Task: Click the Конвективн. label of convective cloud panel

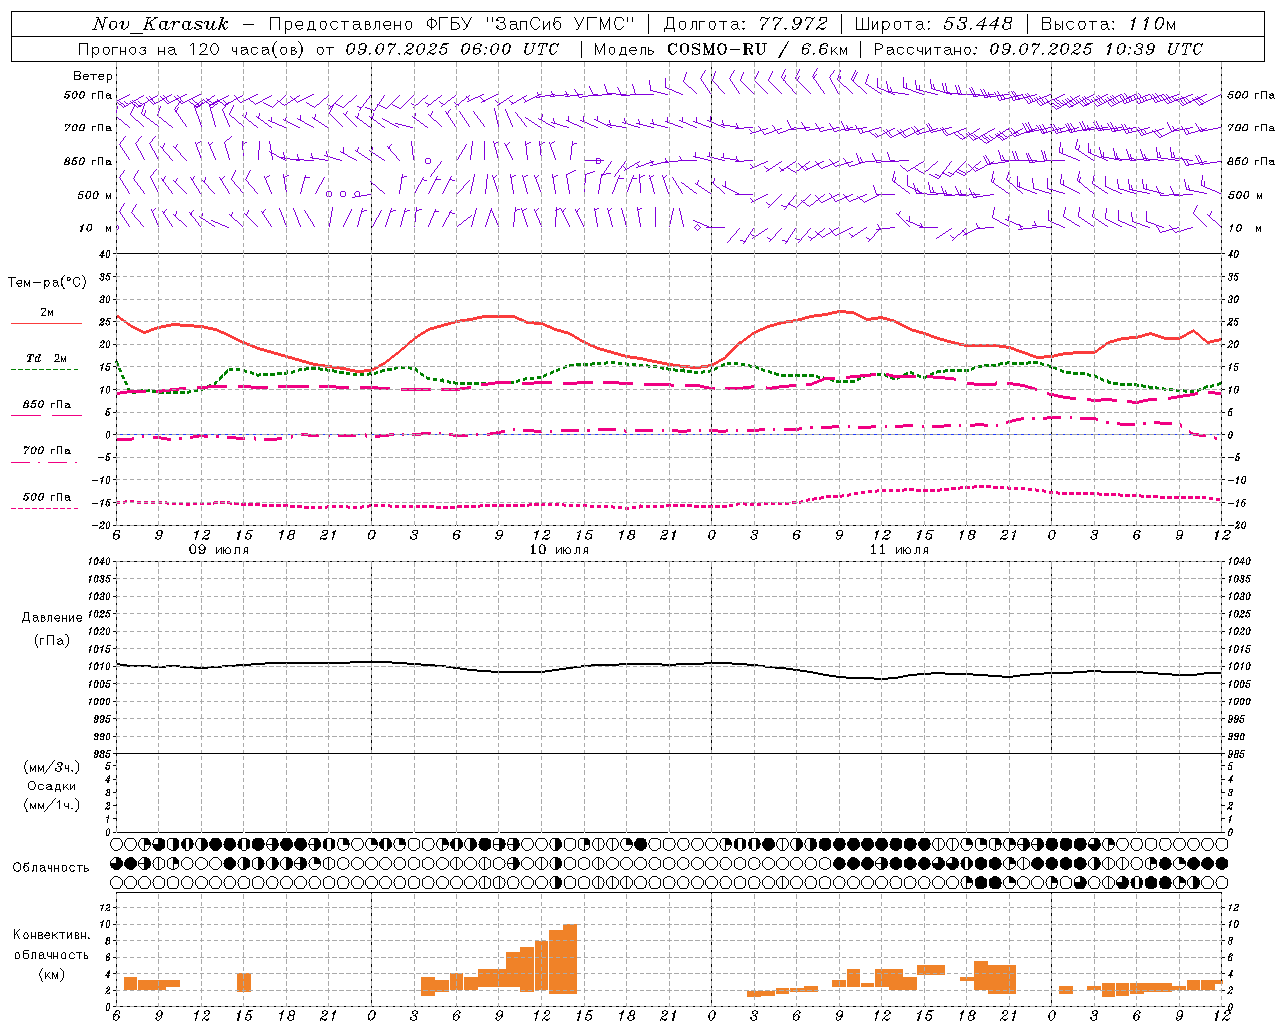Action: point(51,935)
